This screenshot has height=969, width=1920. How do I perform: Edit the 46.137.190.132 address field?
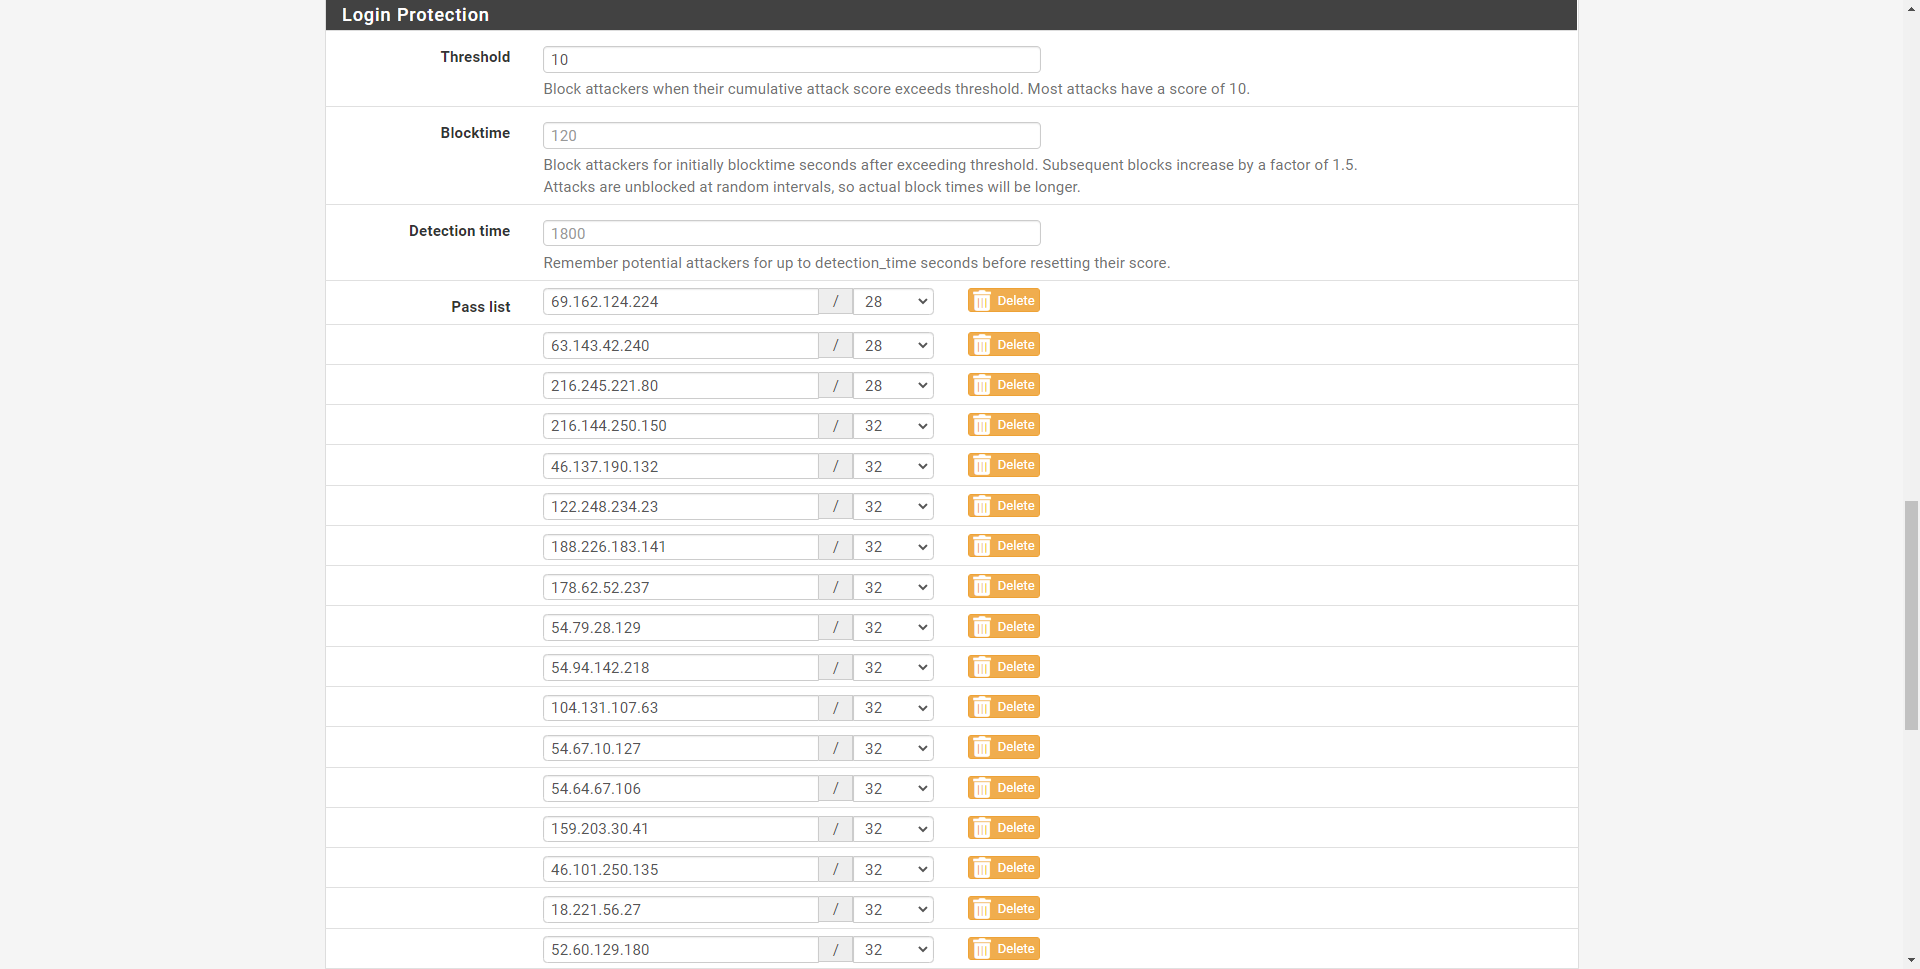point(681,467)
